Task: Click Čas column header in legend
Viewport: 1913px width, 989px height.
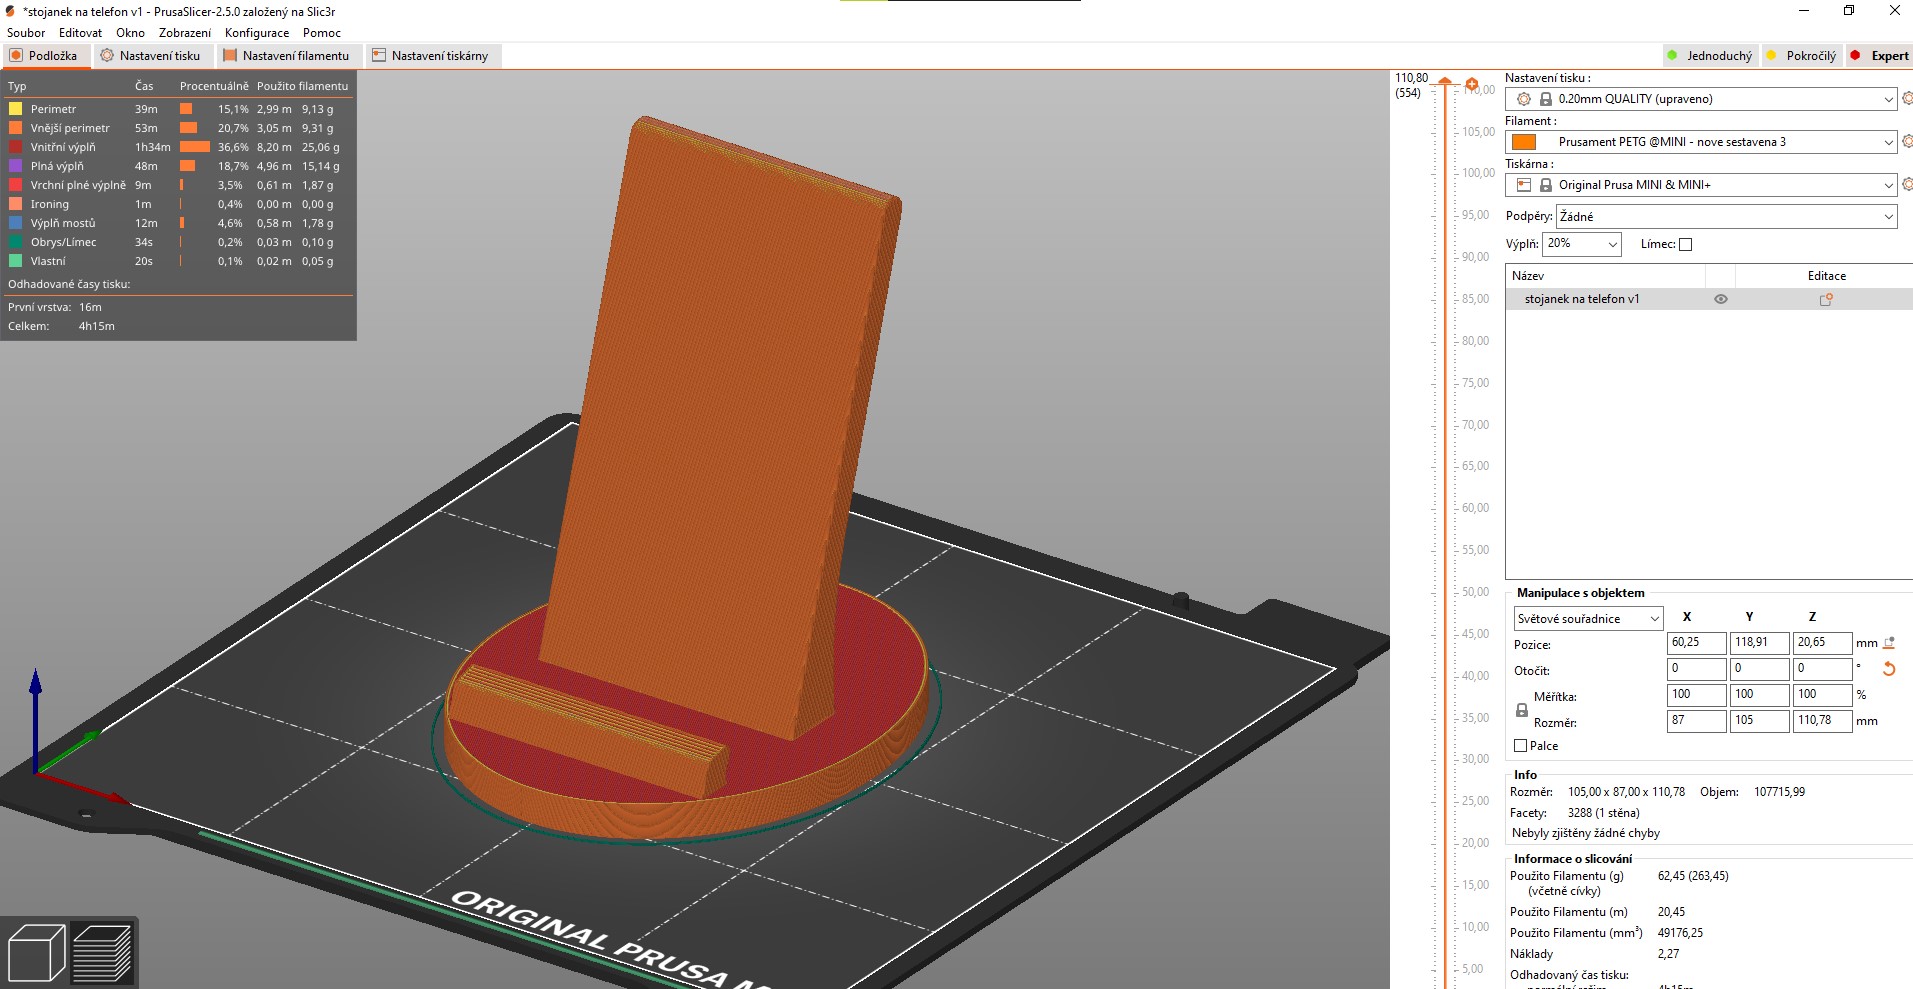Action: tap(144, 86)
